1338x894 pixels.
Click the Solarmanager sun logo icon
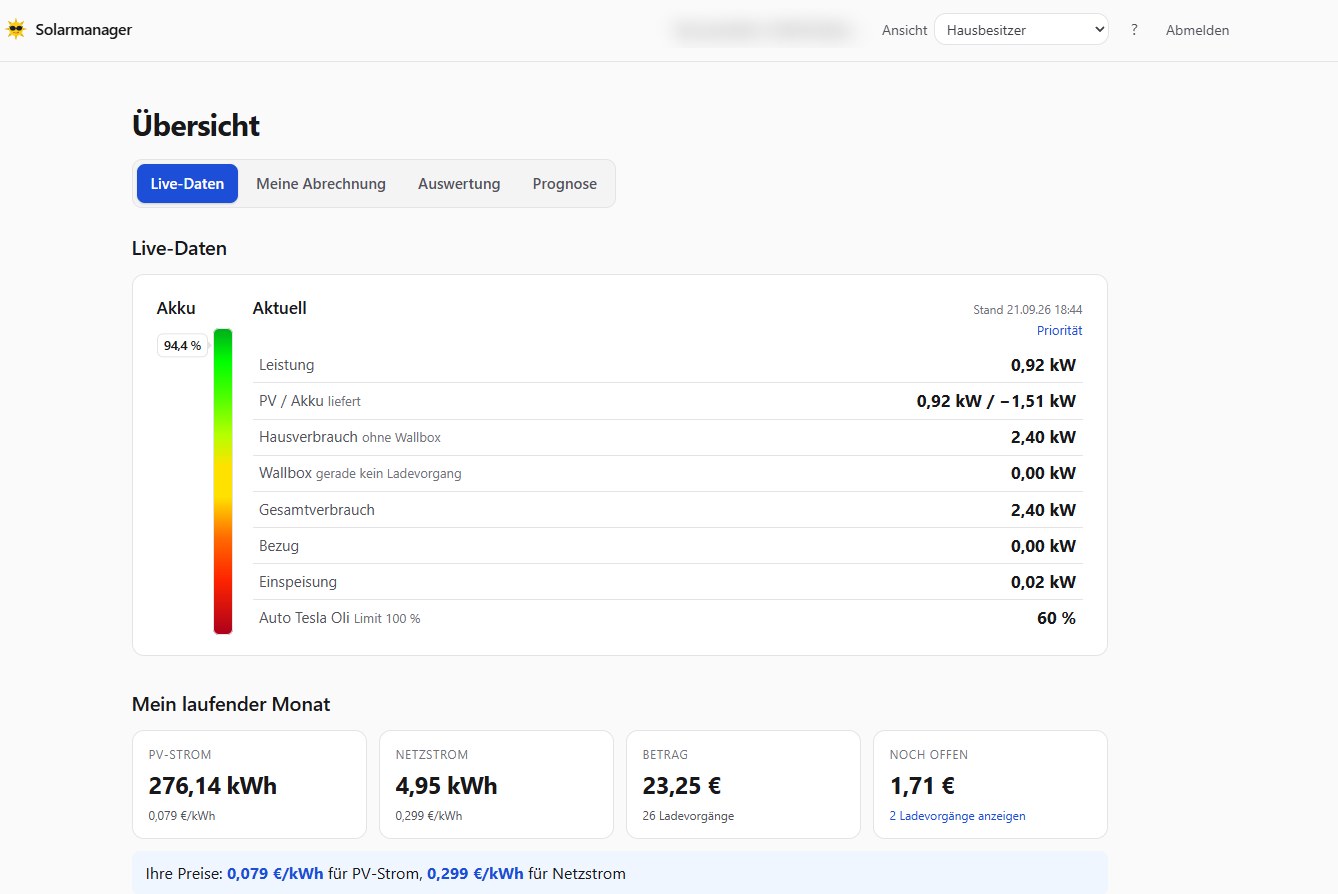pos(15,30)
